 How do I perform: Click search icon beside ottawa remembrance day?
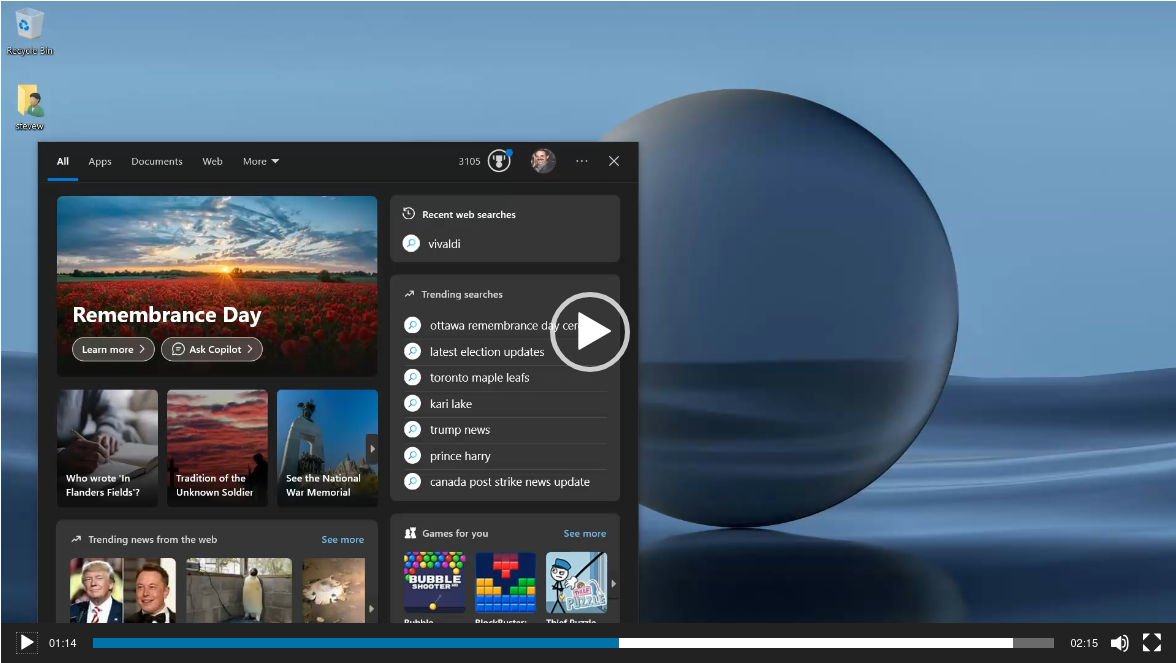click(x=412, y=325)
